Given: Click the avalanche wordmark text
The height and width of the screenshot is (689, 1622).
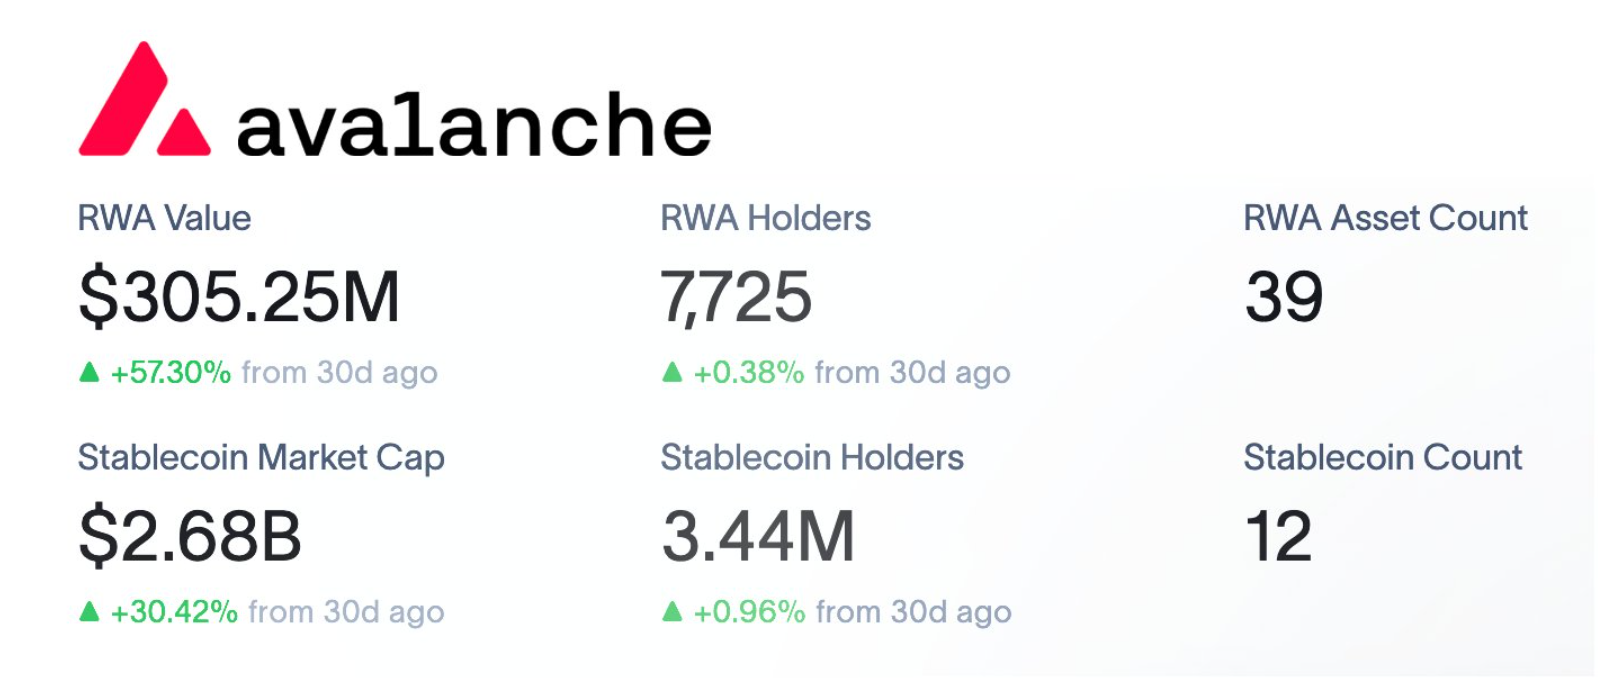Looking at the screenshot, I should 473,125.
